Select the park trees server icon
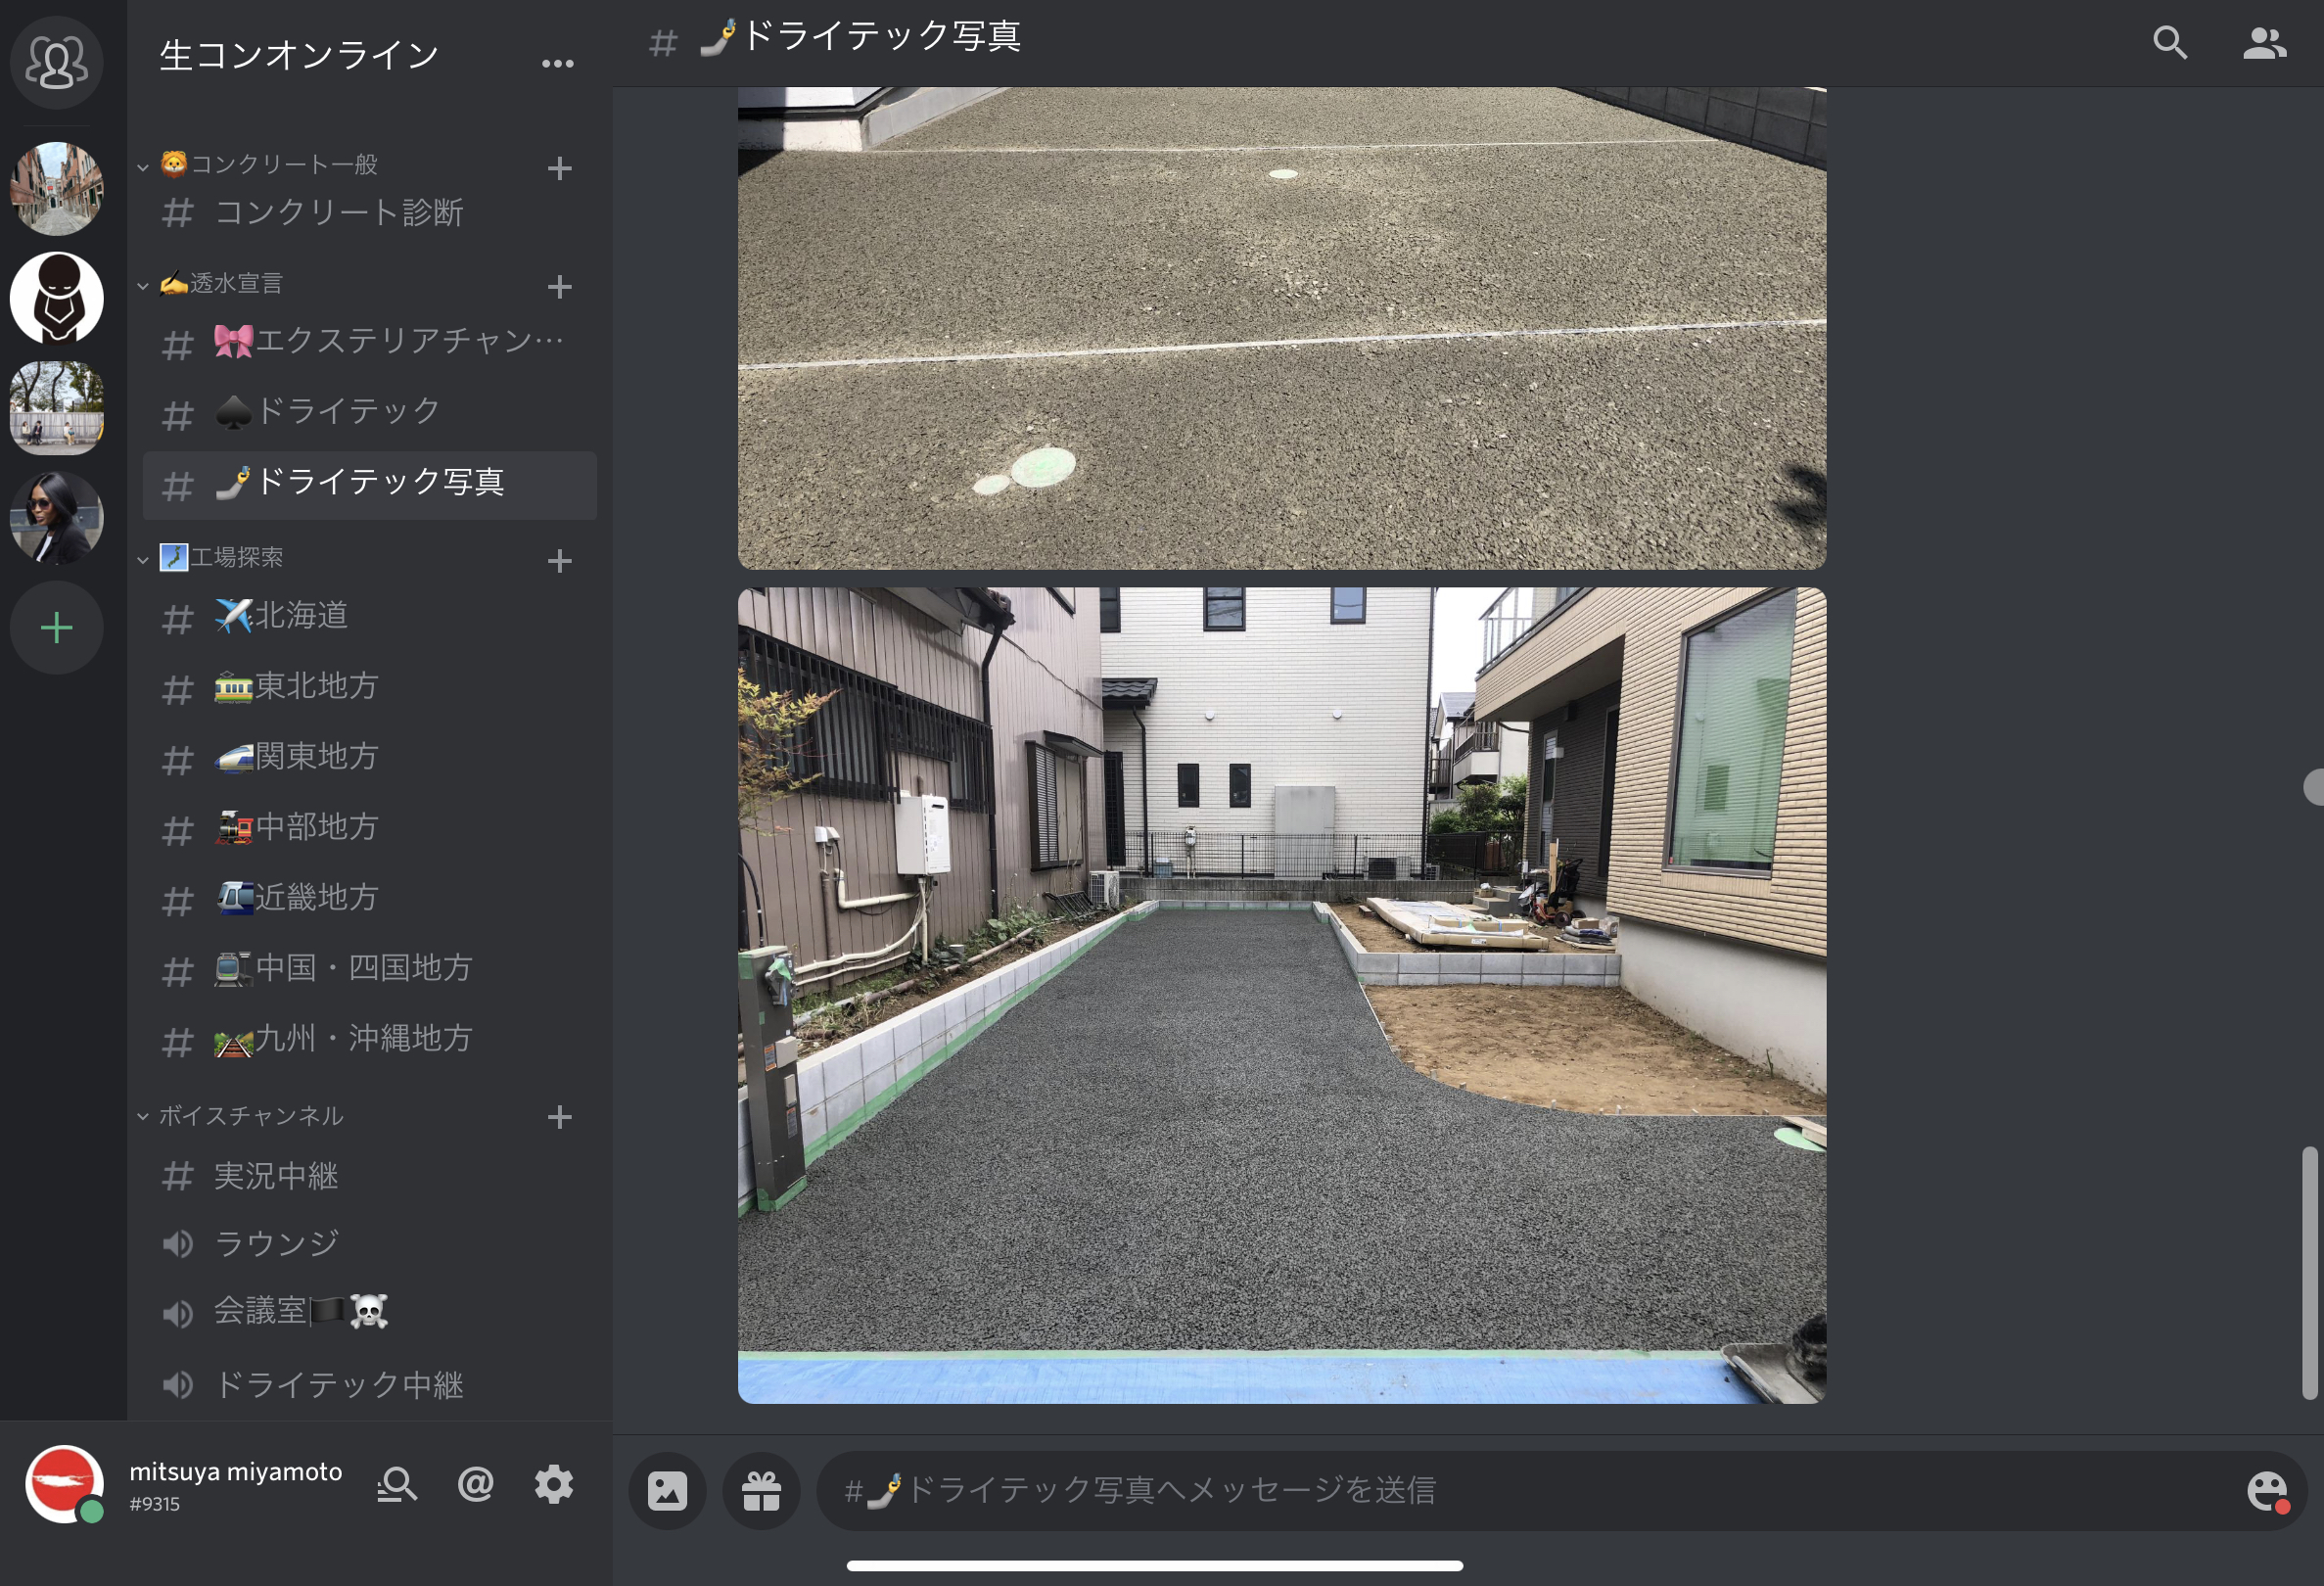Screen dimensions: 2324x1586 tap(56, 408)
